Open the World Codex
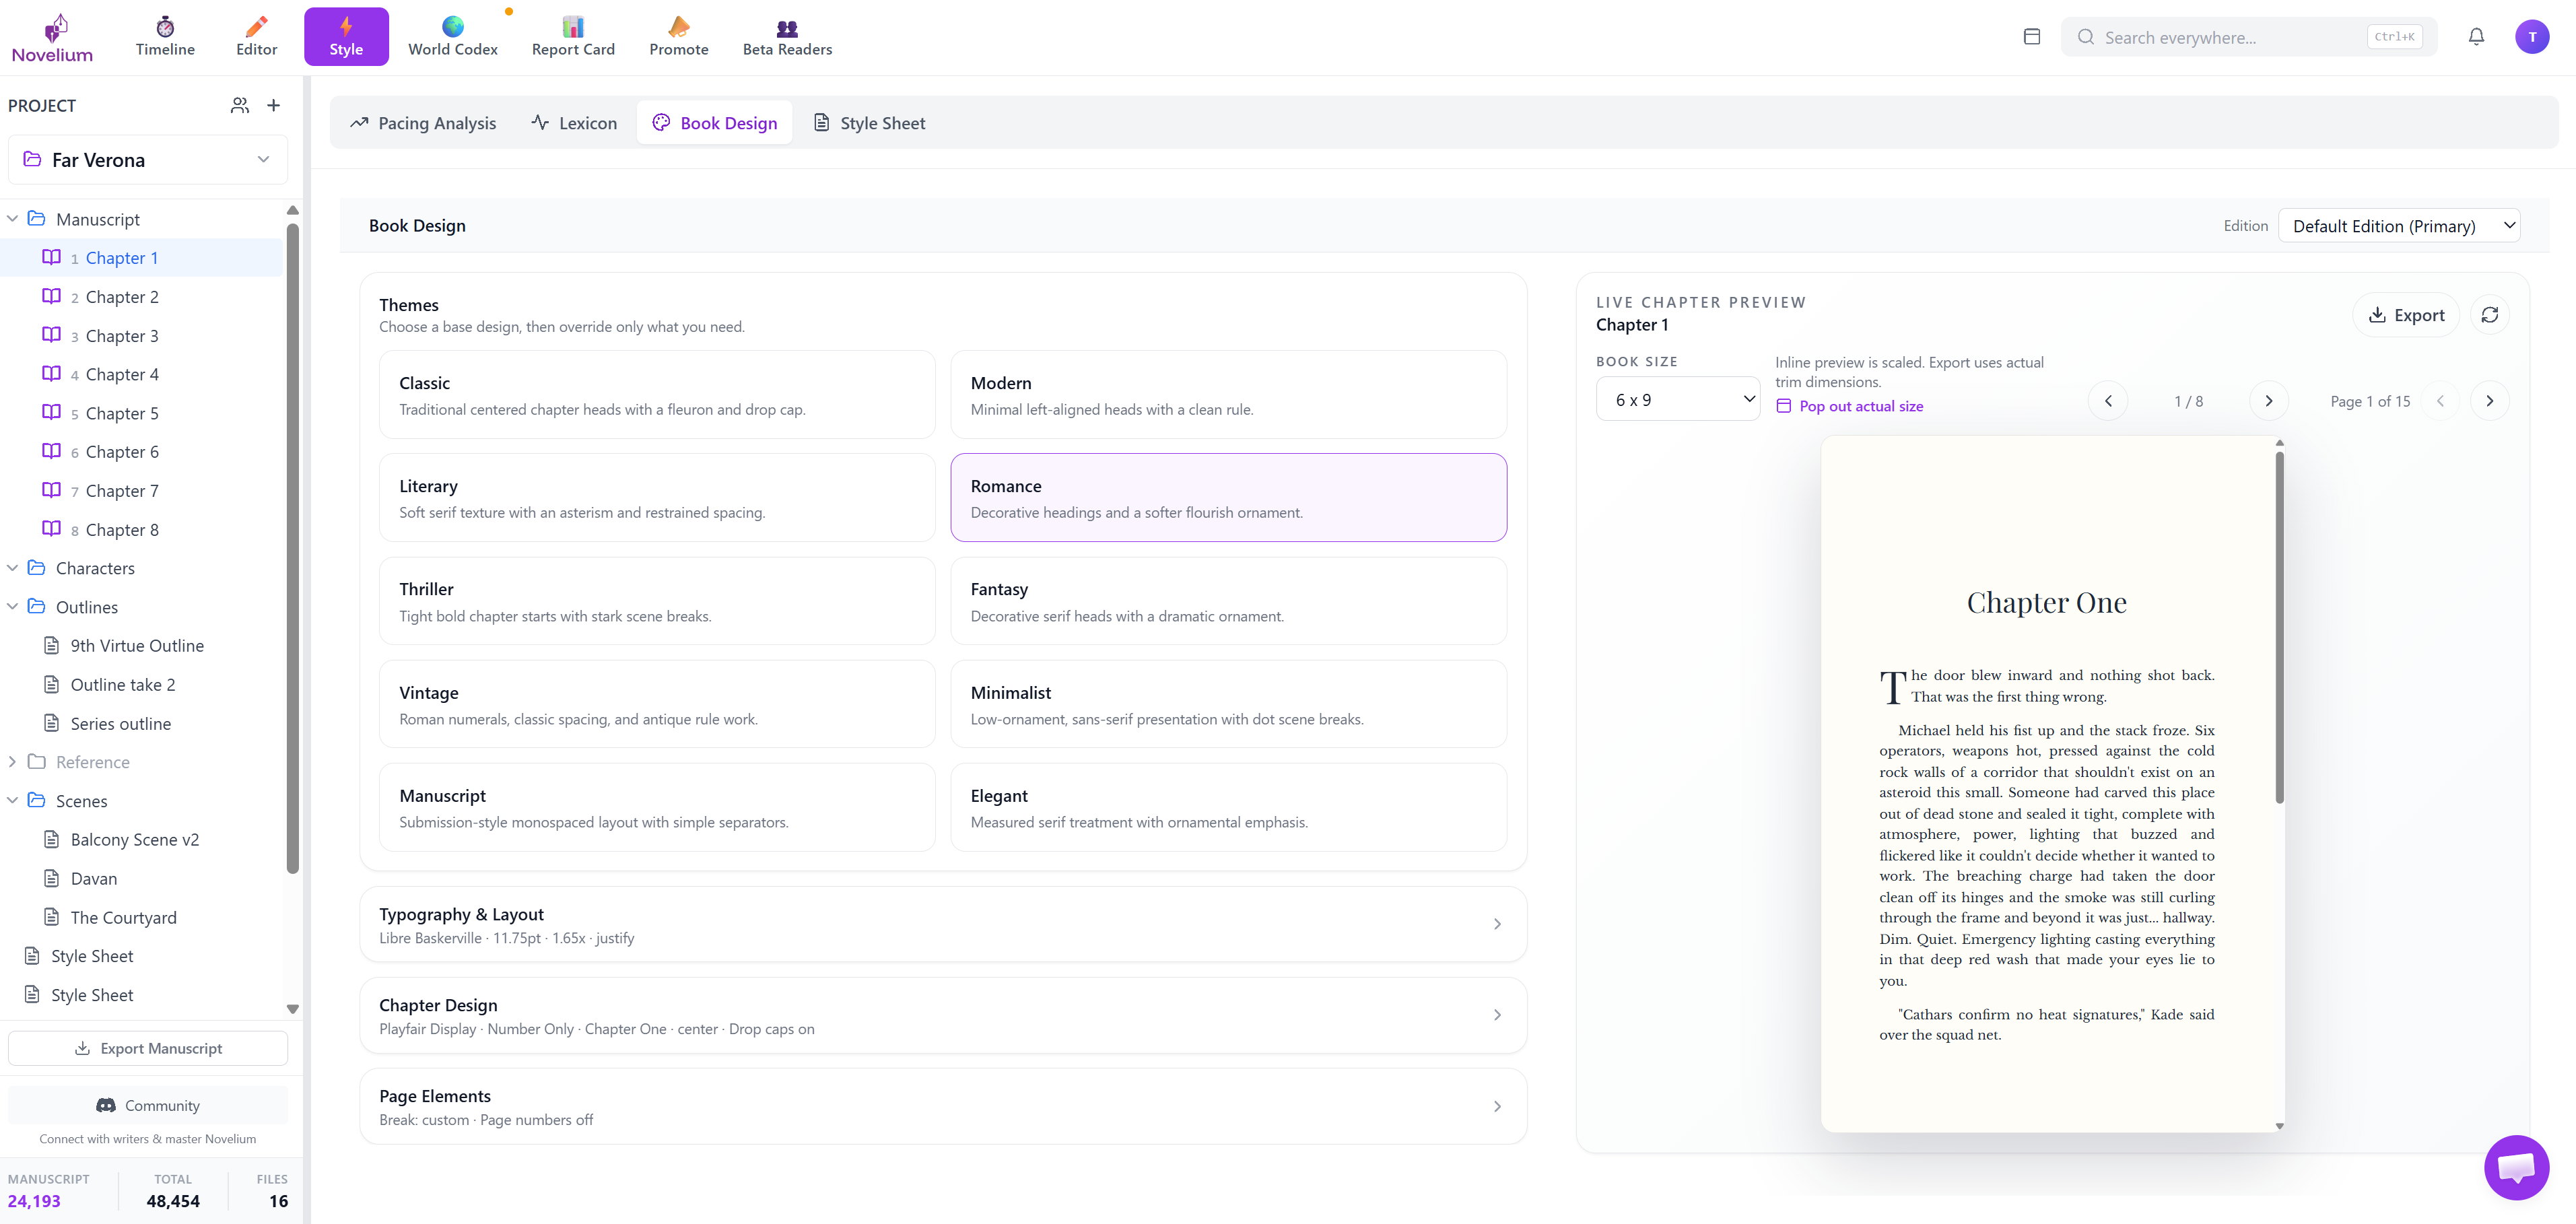 pos(452,36)
